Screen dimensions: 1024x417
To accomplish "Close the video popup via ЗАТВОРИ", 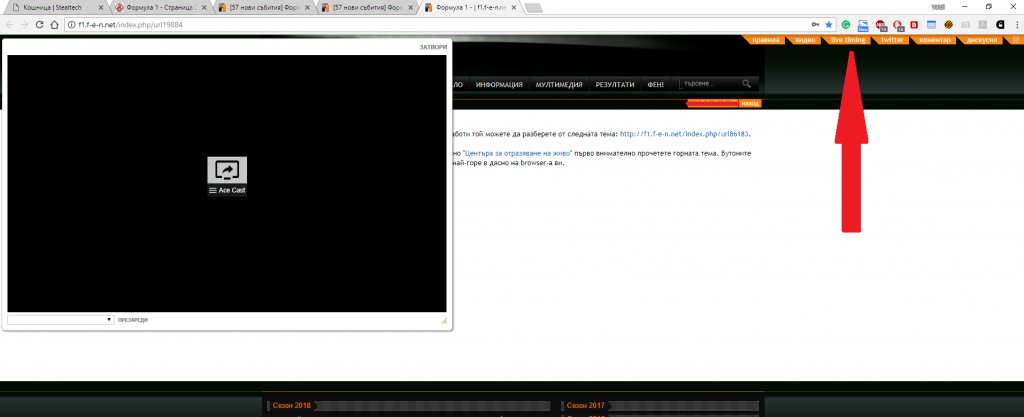I will 434,47.
